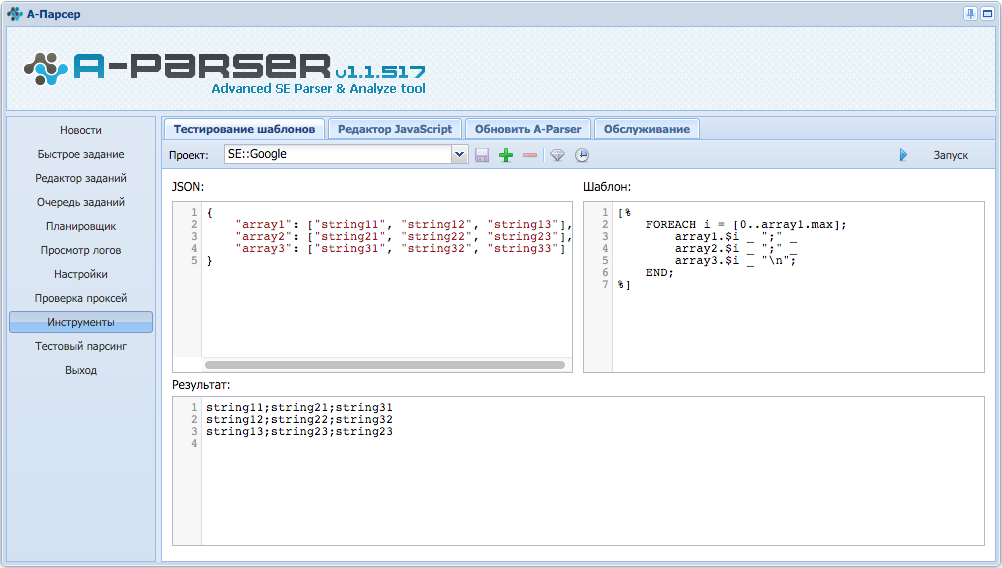The height and width of the screenshot is (568, 1002).
Task: Open the Редактор JavaScript tab
Action: pyautogui.click(x=395, y=129)
